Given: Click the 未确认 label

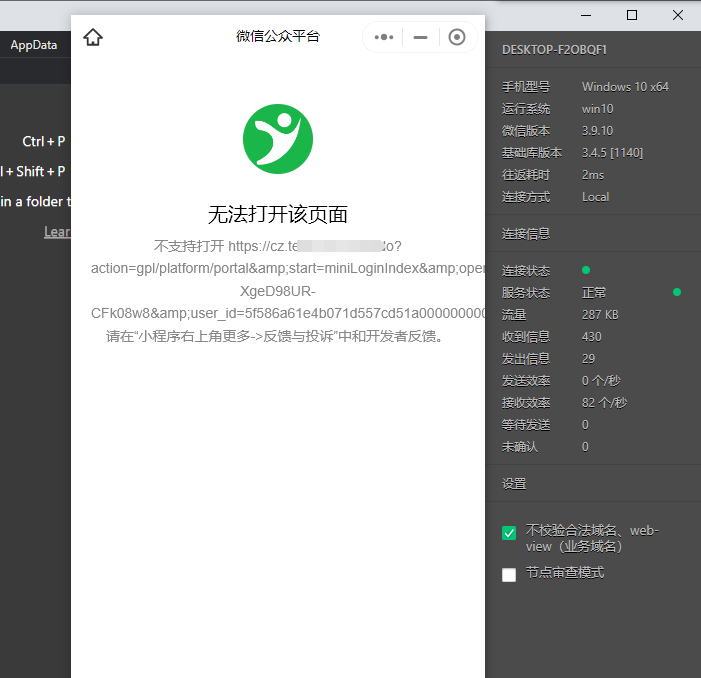Looking at the screenshot, I should pyautogui.click(x=519, y=446).
